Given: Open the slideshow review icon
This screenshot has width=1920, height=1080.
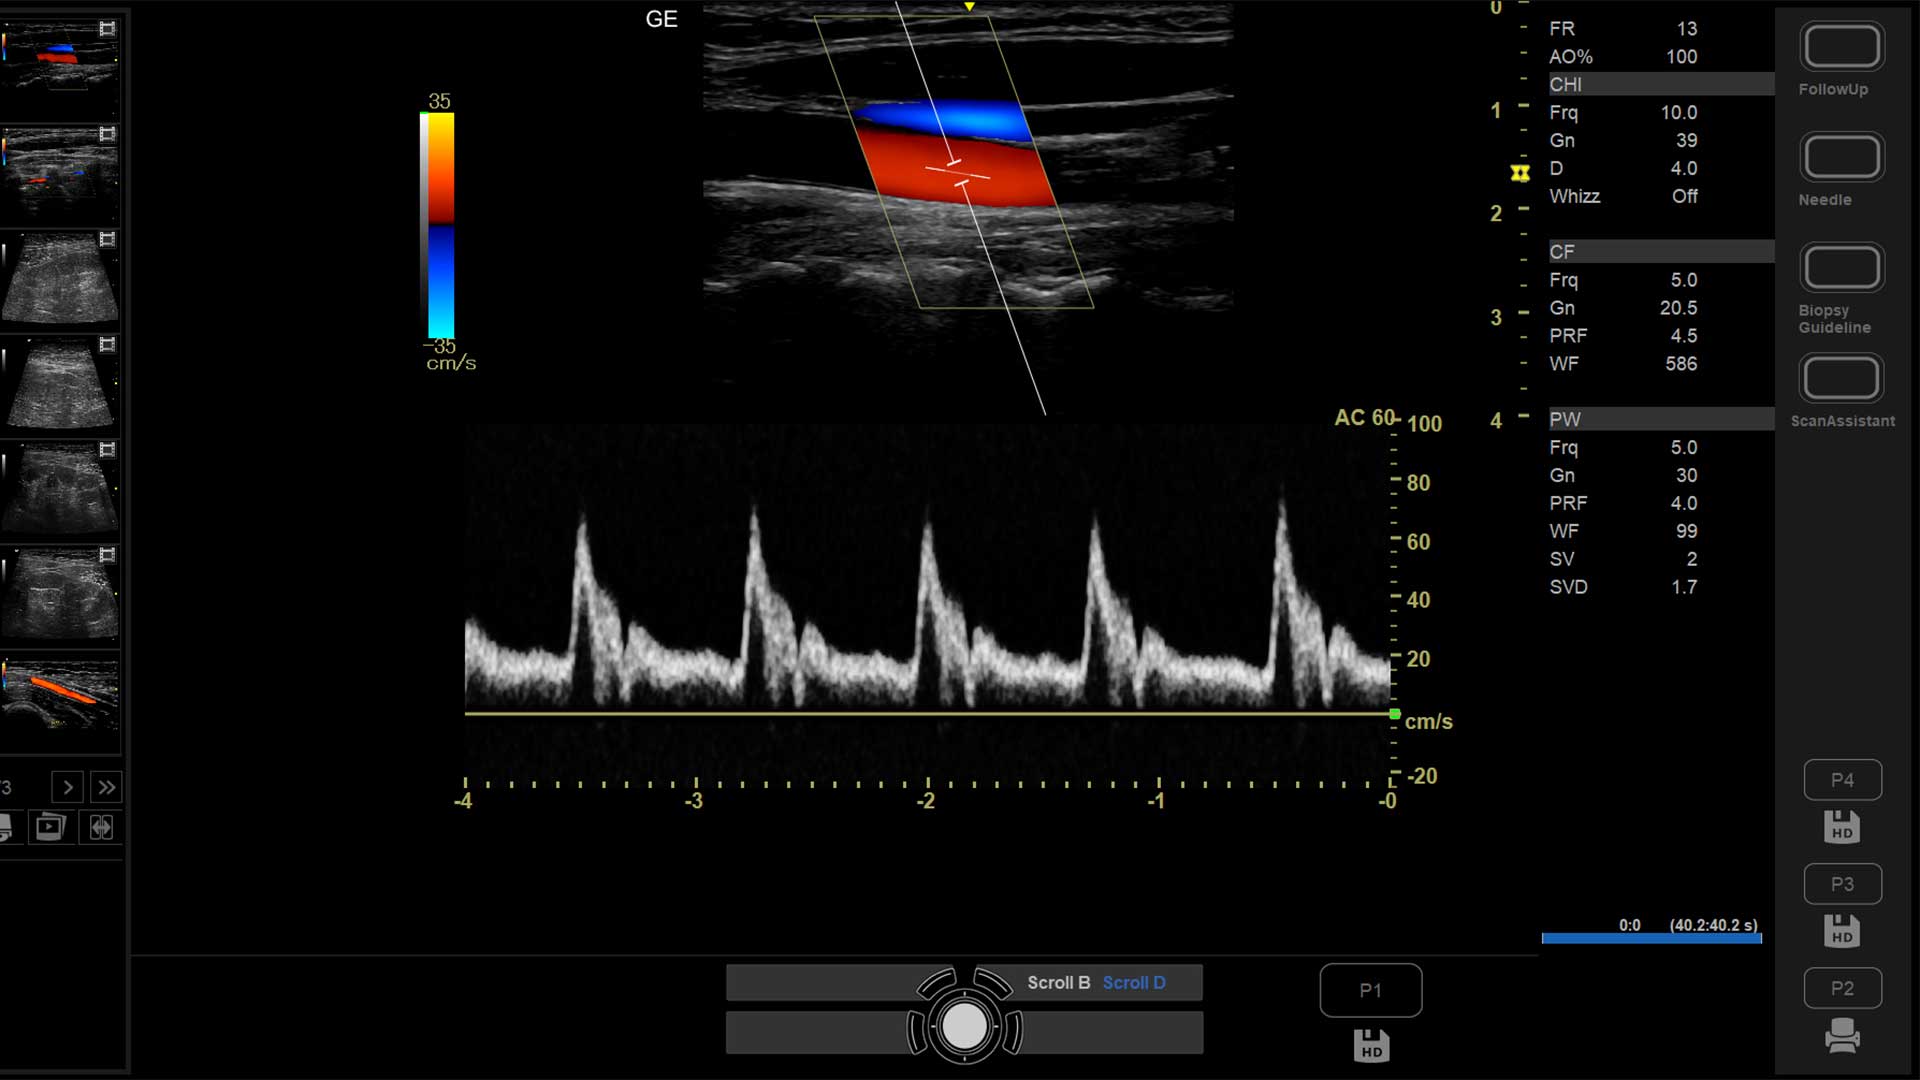Looking at the screenshot, I should (50, 827).
